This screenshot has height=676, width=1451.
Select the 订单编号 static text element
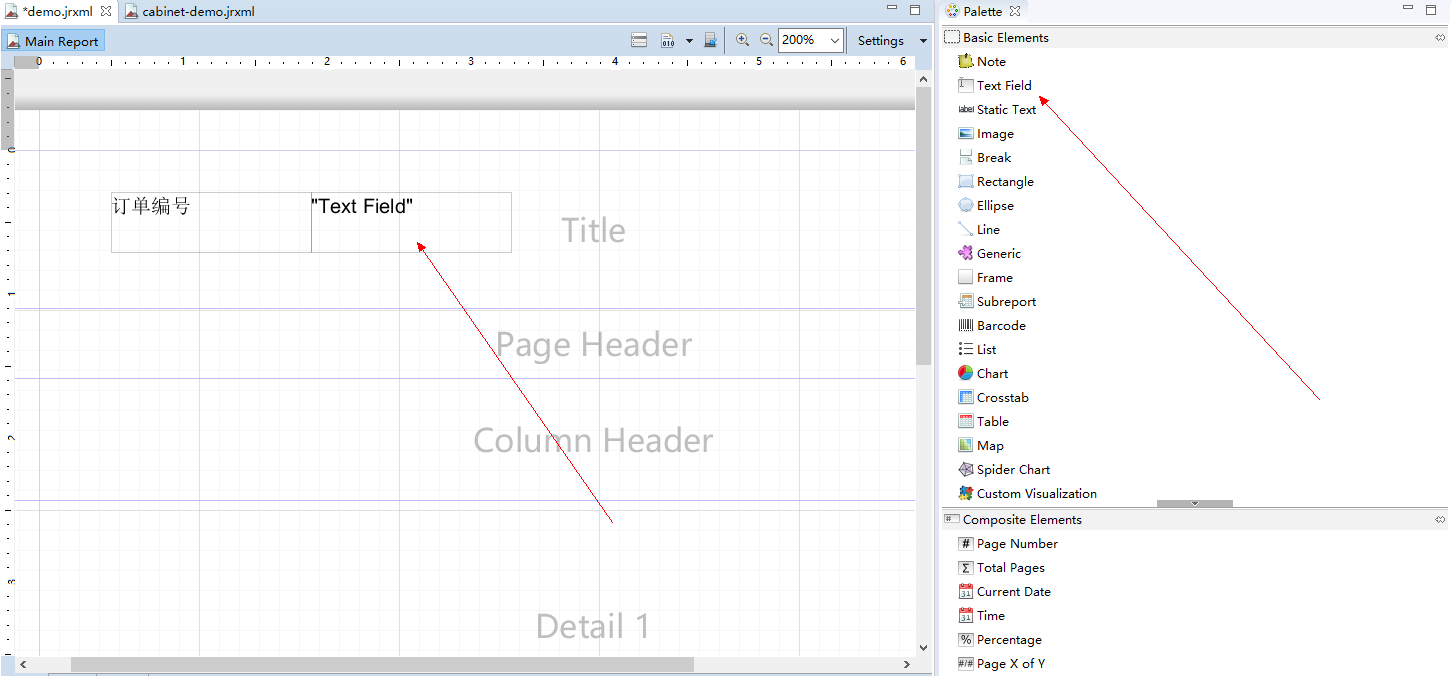211,222
